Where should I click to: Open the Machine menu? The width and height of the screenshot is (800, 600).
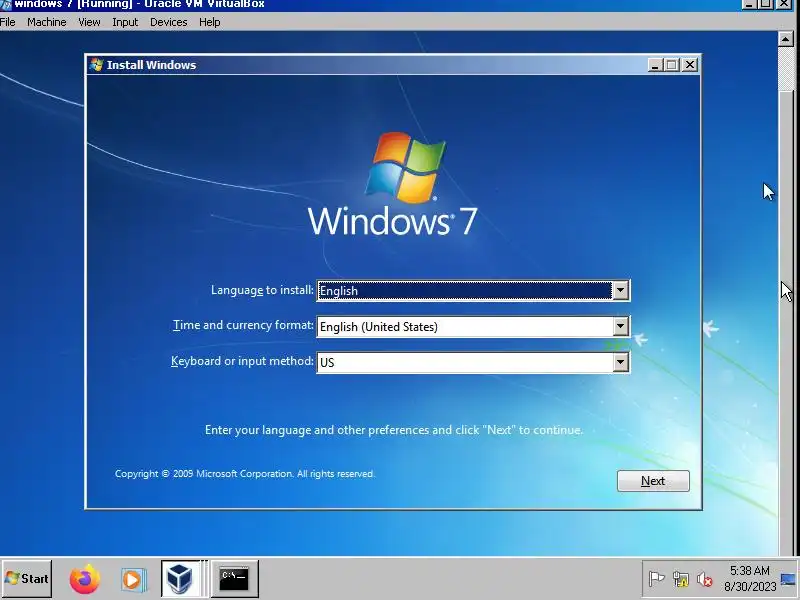tap(46, 22)
